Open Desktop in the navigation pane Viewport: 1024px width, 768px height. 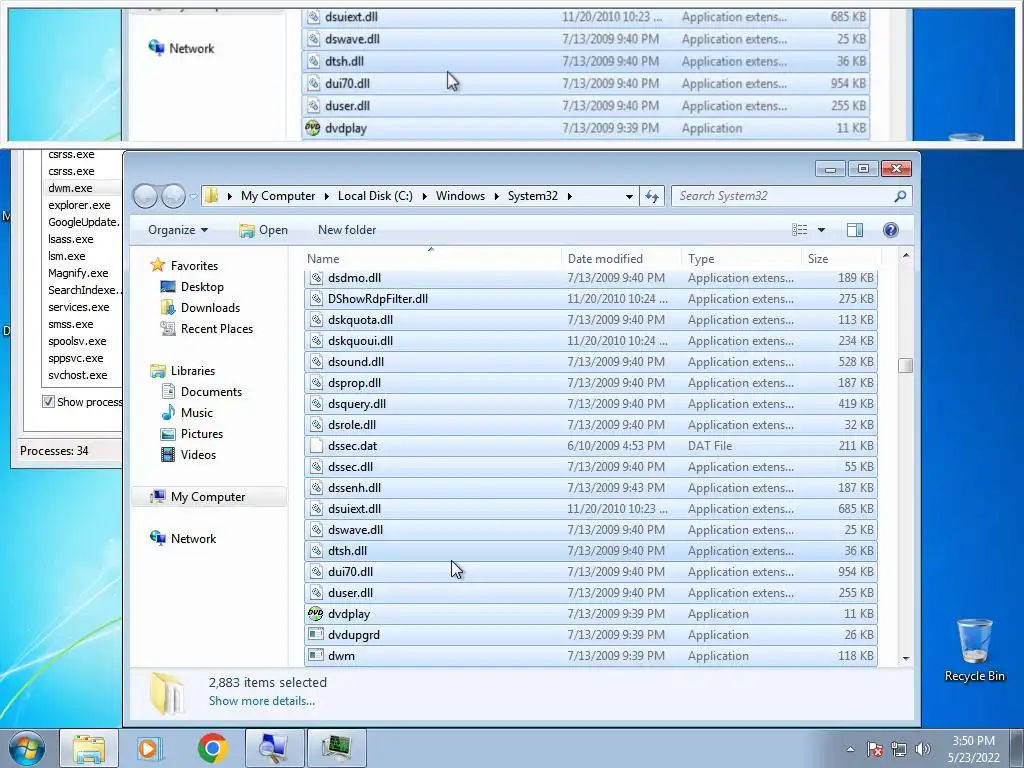[x=202, y=287]
